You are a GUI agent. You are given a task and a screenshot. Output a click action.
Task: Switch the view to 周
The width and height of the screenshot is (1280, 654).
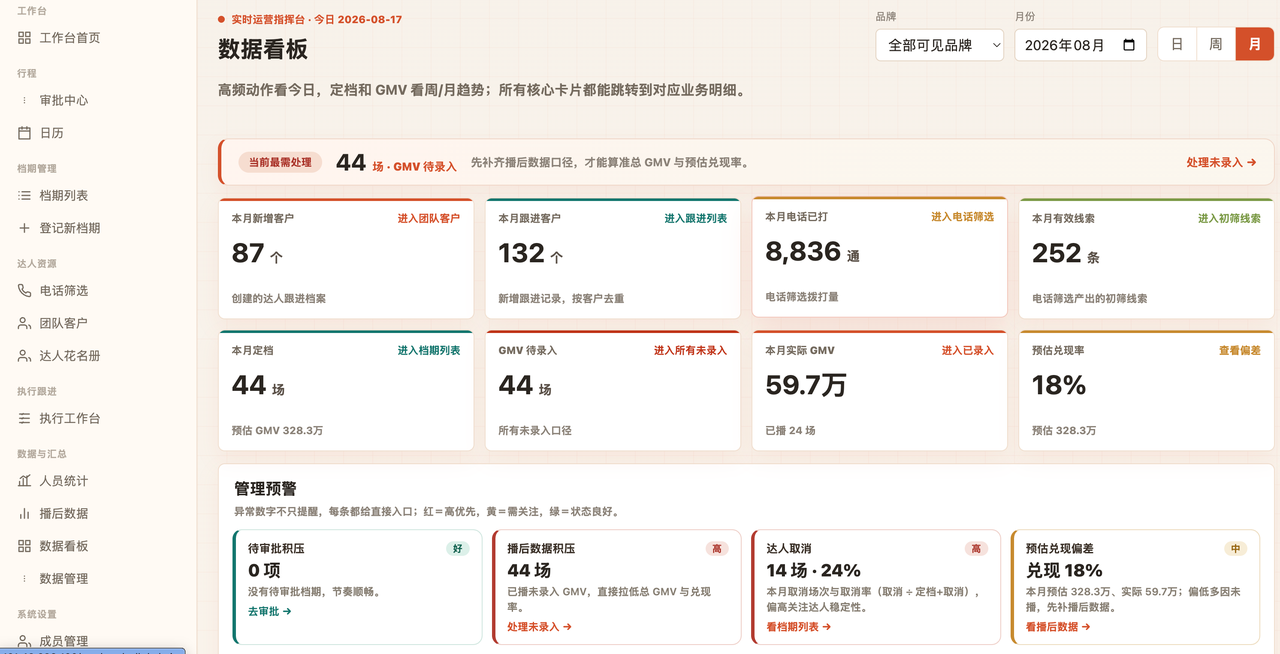click(1216, 45)
